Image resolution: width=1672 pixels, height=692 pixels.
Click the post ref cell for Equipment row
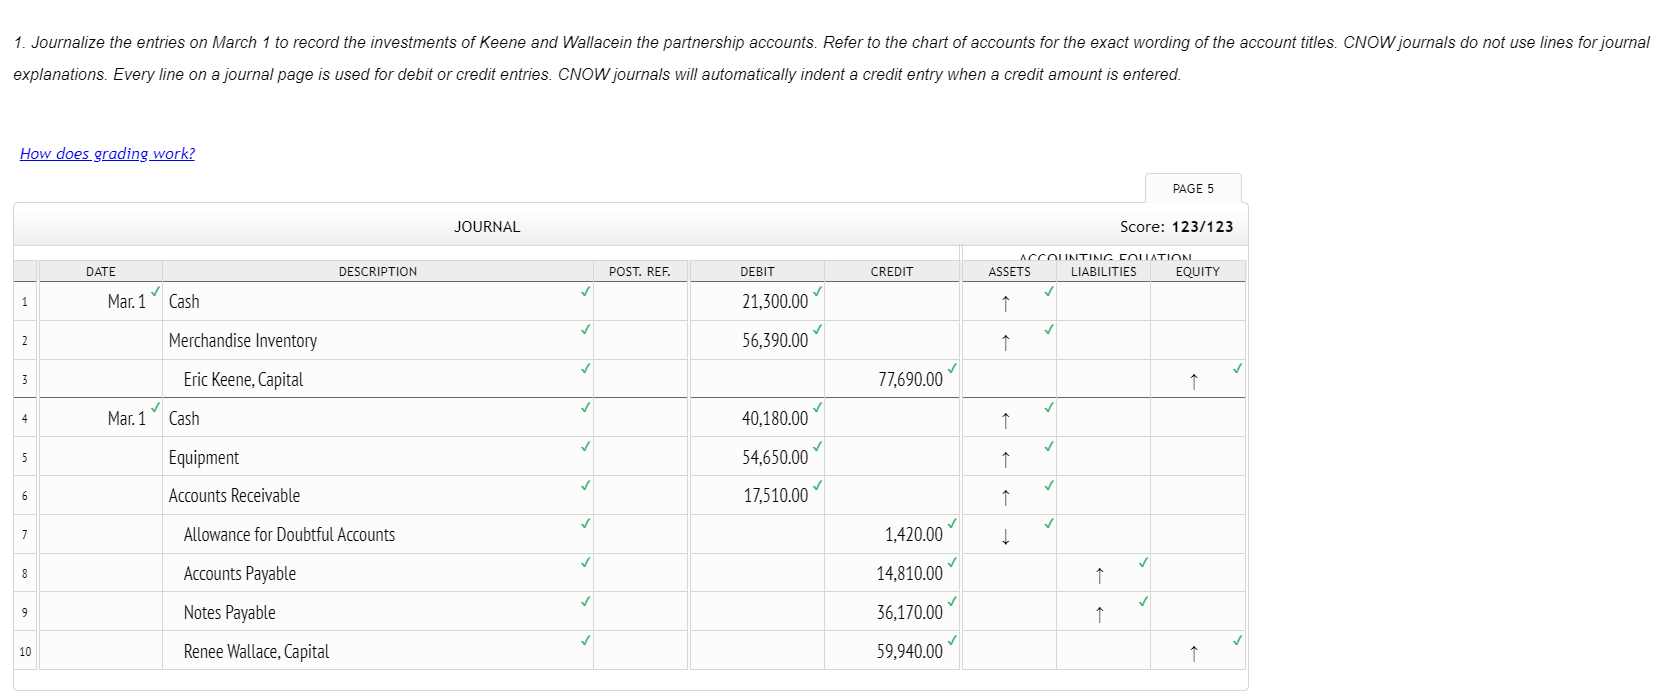coord(640,457)
